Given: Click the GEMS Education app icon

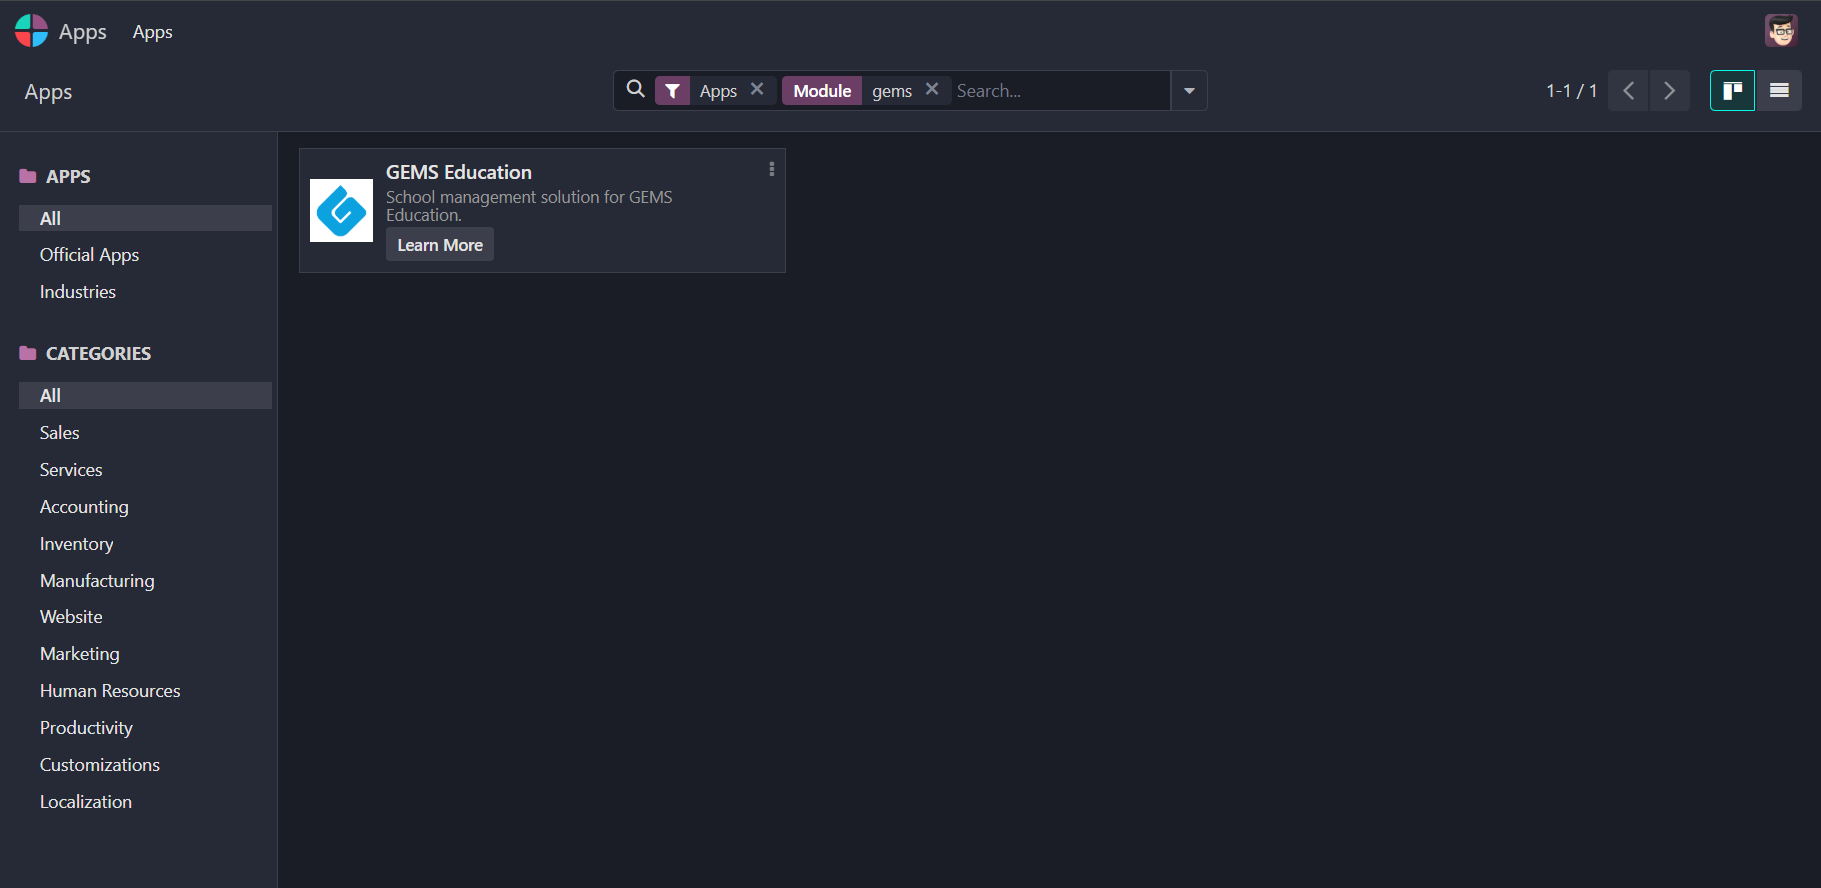Looking at the screenshot, I should pyautogui.click(x=341, y=211).
